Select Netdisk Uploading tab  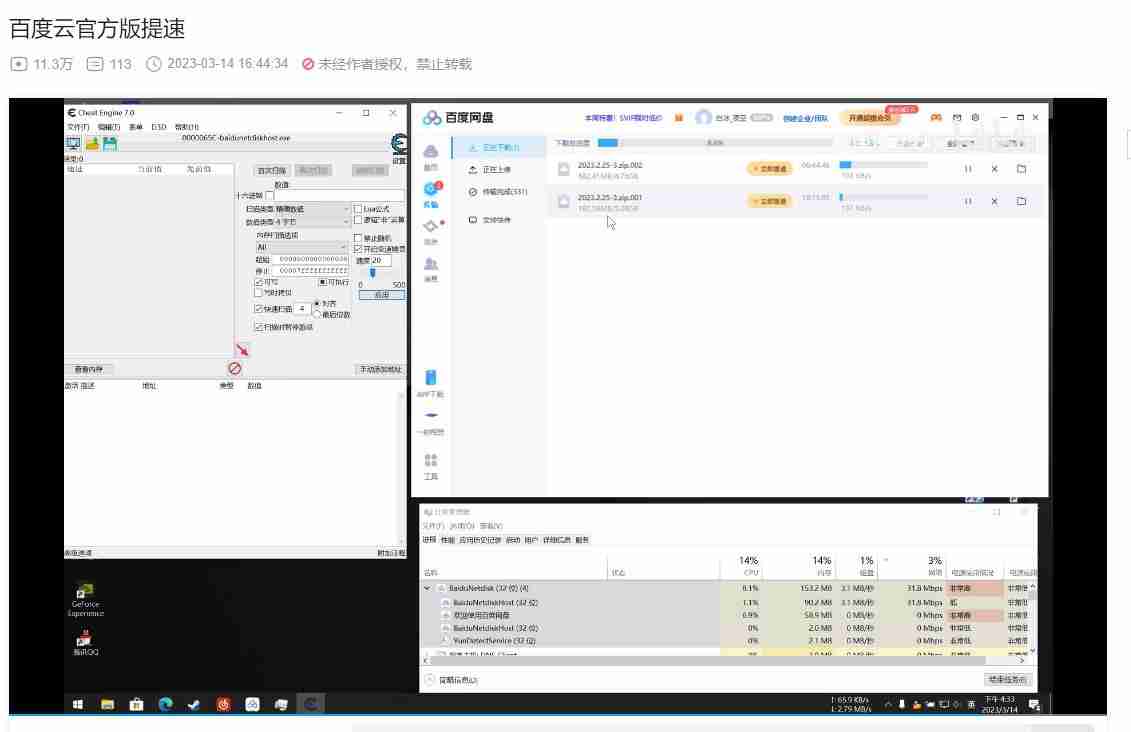496,169
